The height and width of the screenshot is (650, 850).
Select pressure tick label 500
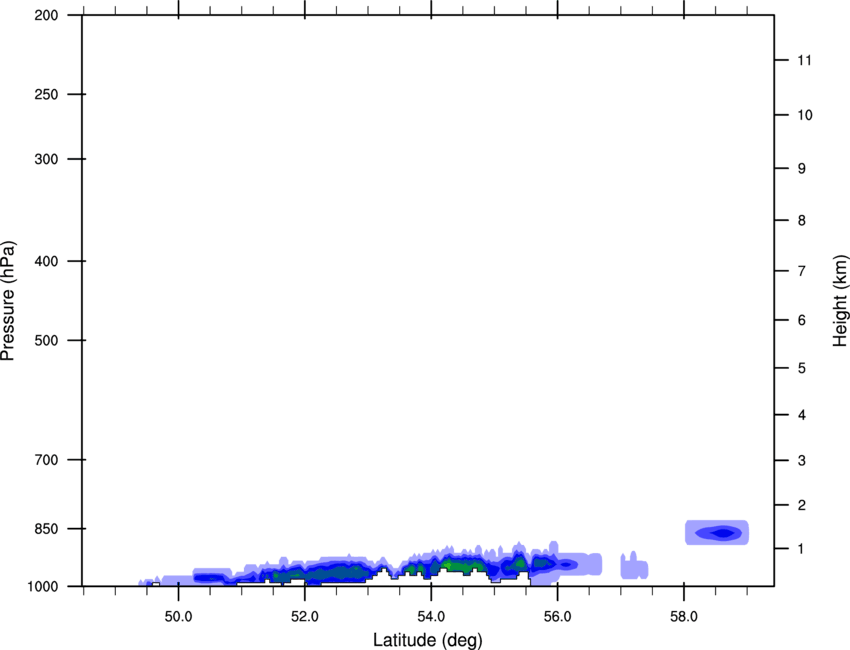46,340
